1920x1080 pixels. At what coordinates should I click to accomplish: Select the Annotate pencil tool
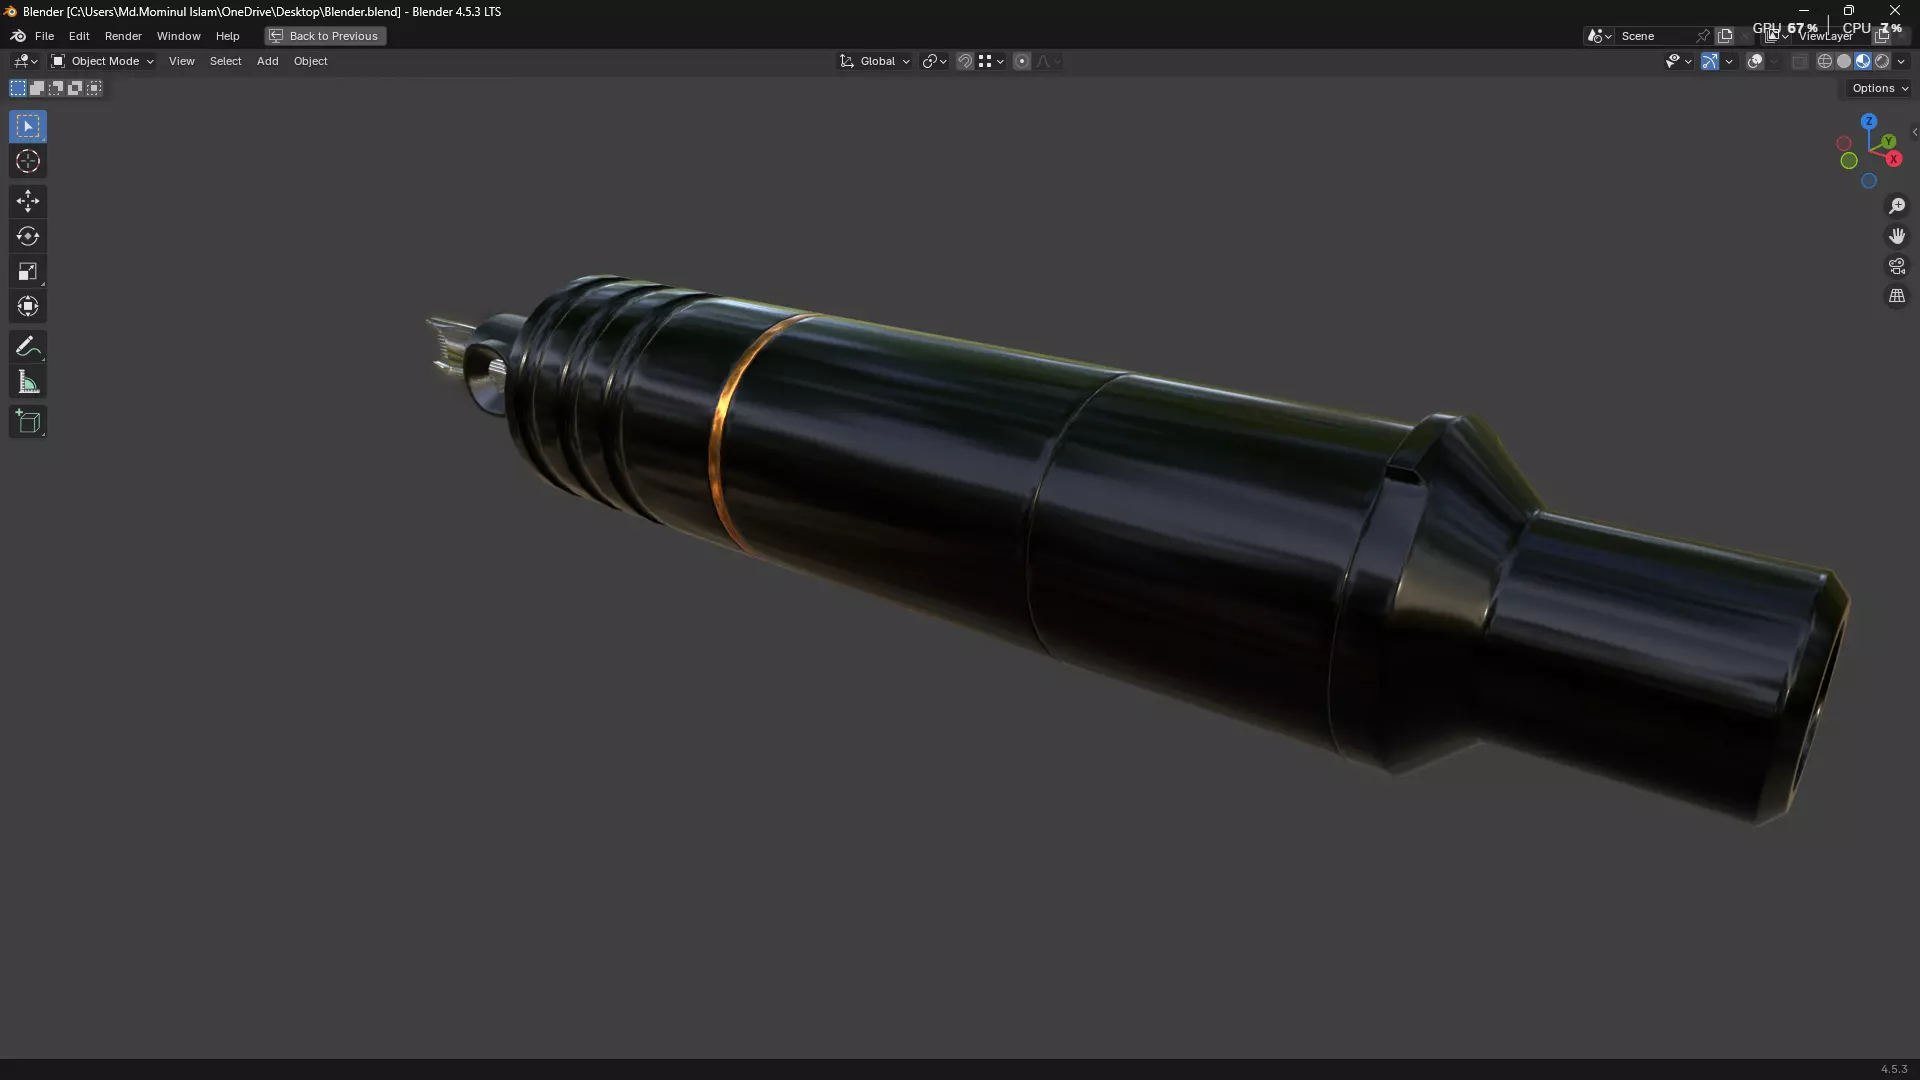click(28, 347)
